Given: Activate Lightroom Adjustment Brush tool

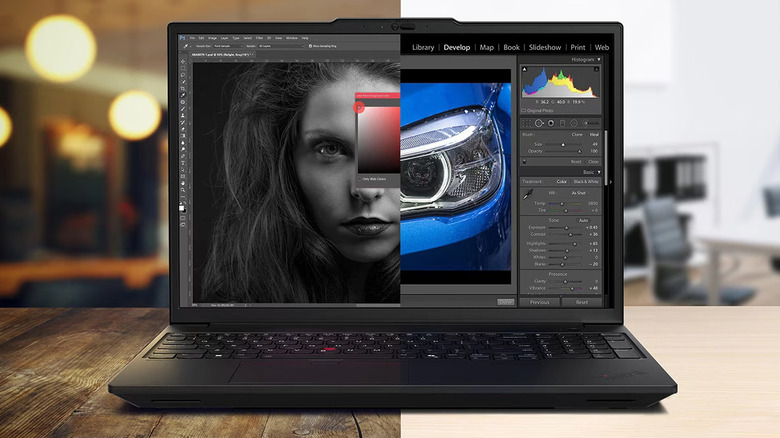Looking at the screenshot, I should (591, 123).
